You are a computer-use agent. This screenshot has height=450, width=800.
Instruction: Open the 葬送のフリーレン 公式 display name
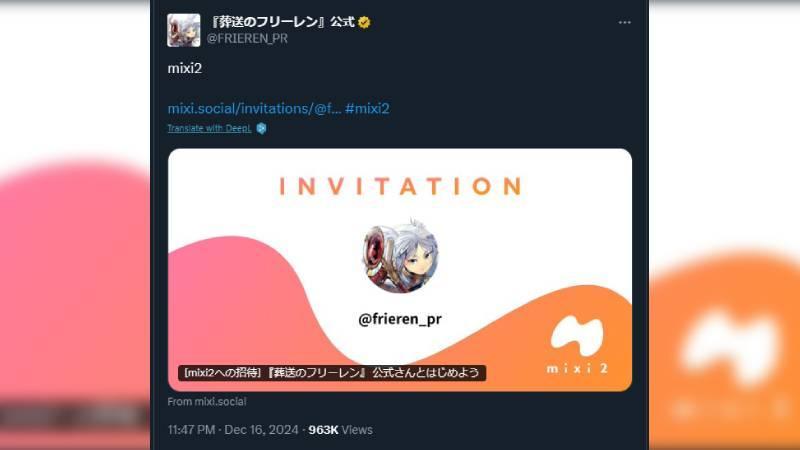[x=283, y=22]
